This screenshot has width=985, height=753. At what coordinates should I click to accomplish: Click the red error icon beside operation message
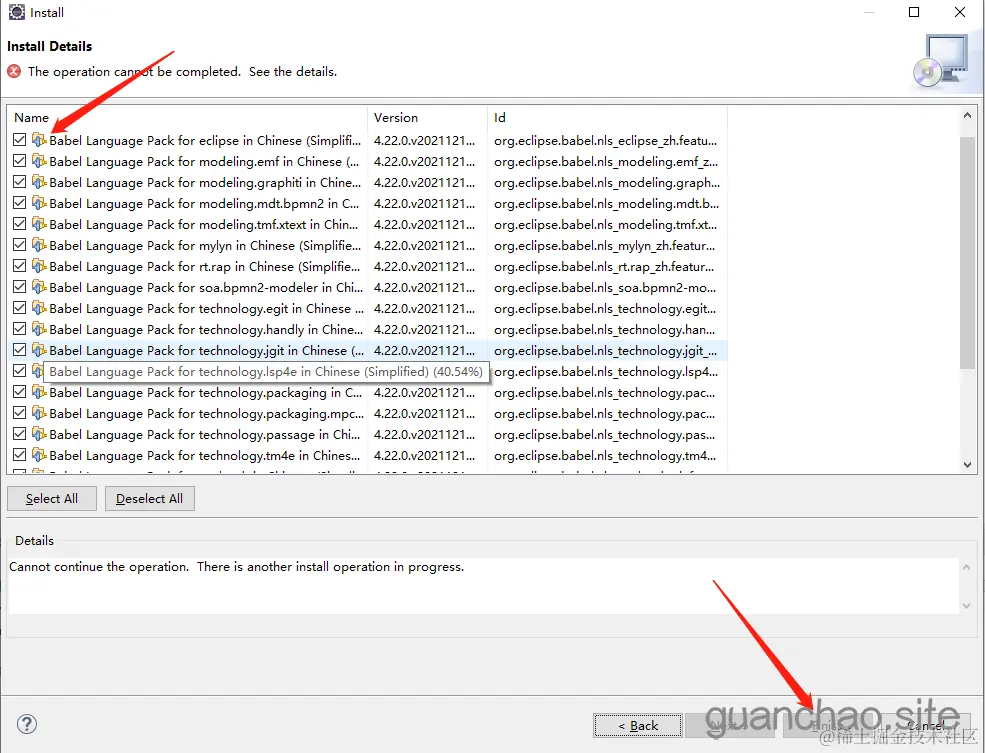click(x=14, y=72)
